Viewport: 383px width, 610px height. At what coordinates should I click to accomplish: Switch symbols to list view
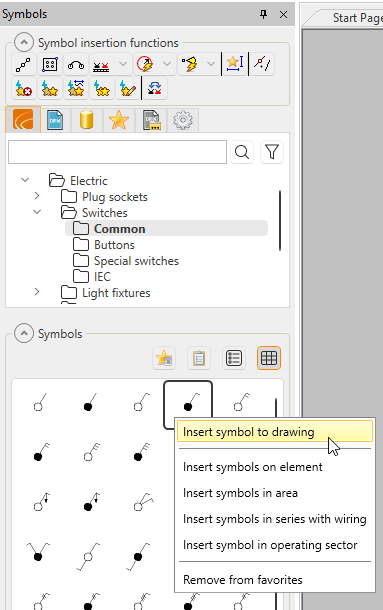point(234,358)
